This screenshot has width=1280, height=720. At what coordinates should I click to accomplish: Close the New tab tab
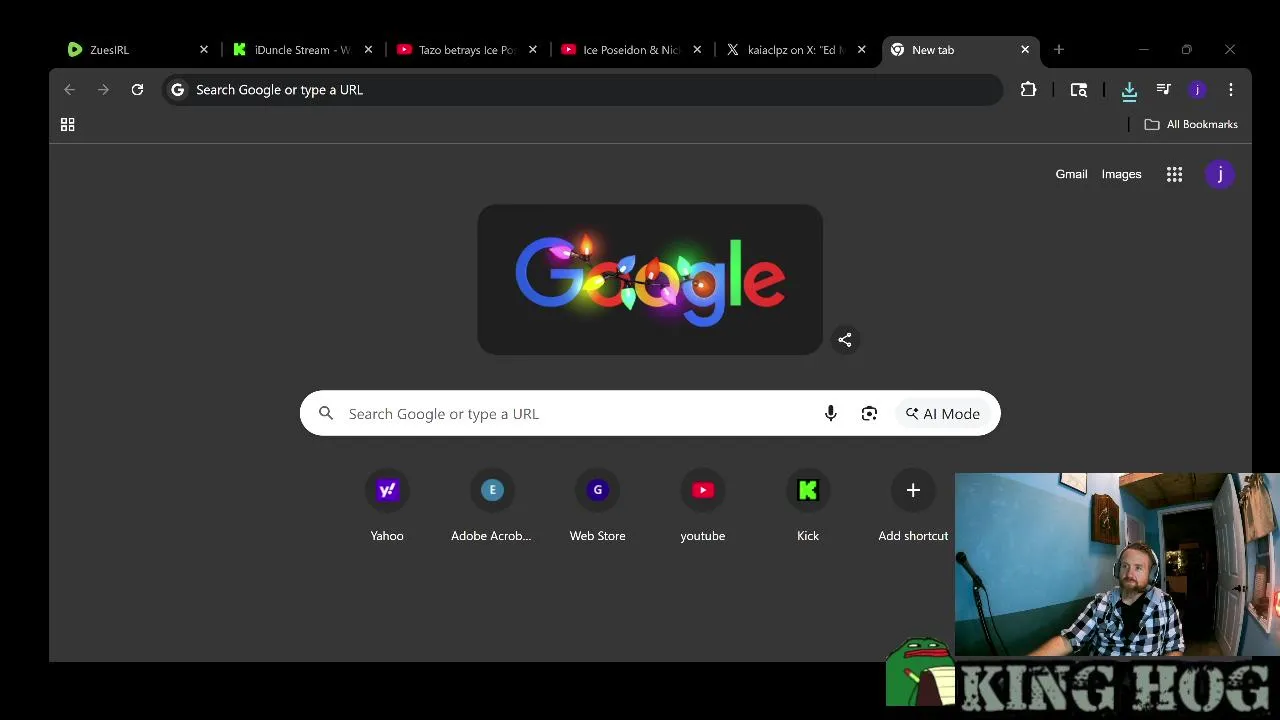pos(1025,50)
